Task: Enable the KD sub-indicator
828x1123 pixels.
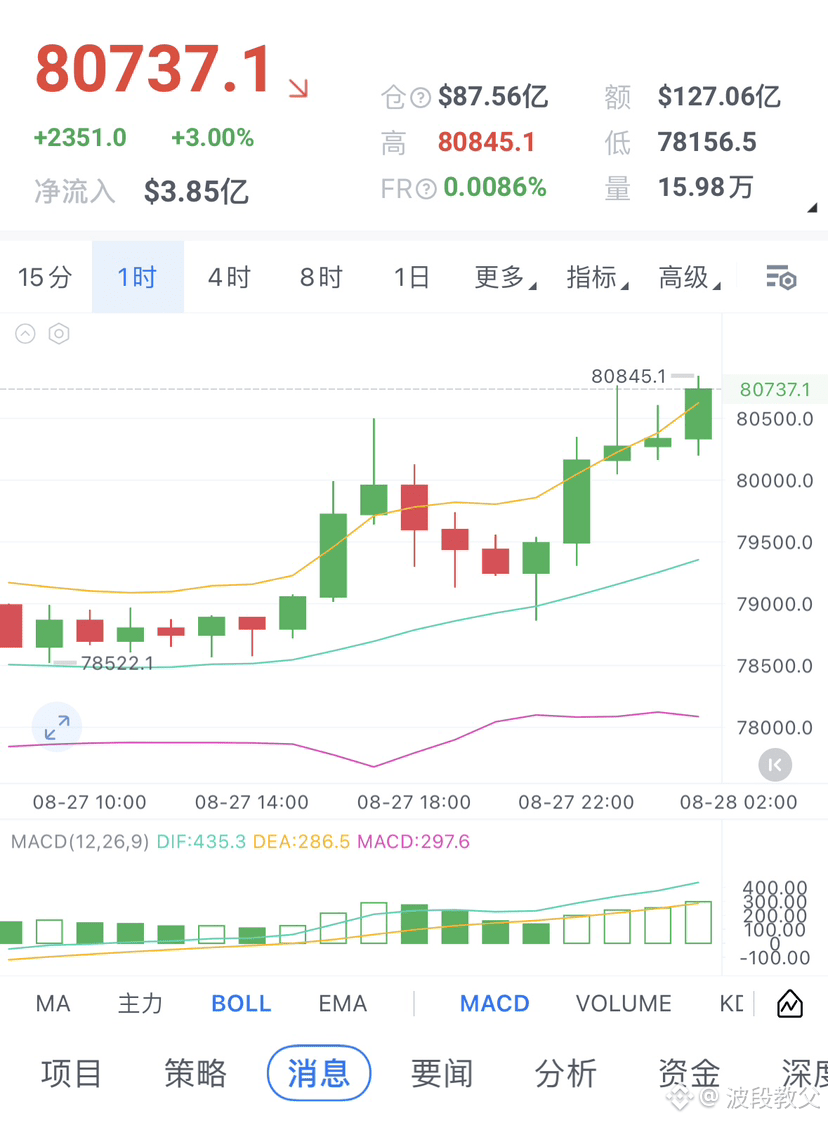Action: pos(732,1003)
